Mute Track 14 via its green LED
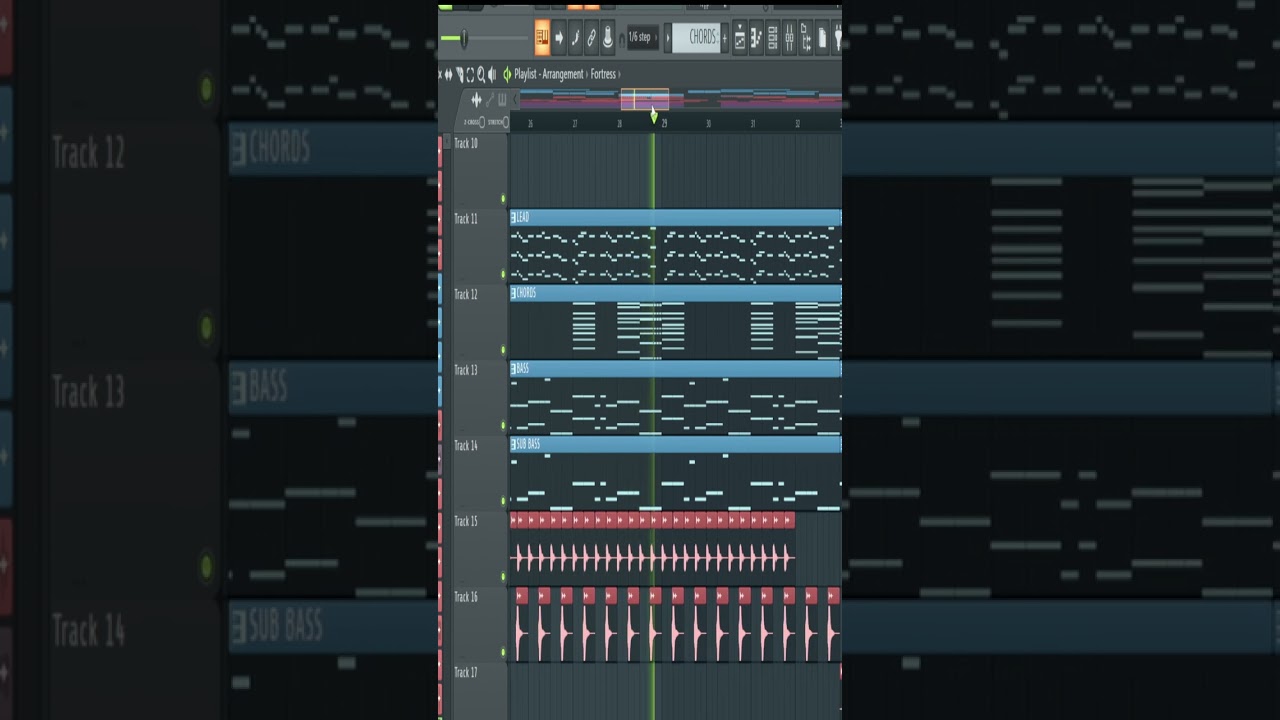Image resolution: width=1280 pixels, height=720 pixels. point(503,500)
